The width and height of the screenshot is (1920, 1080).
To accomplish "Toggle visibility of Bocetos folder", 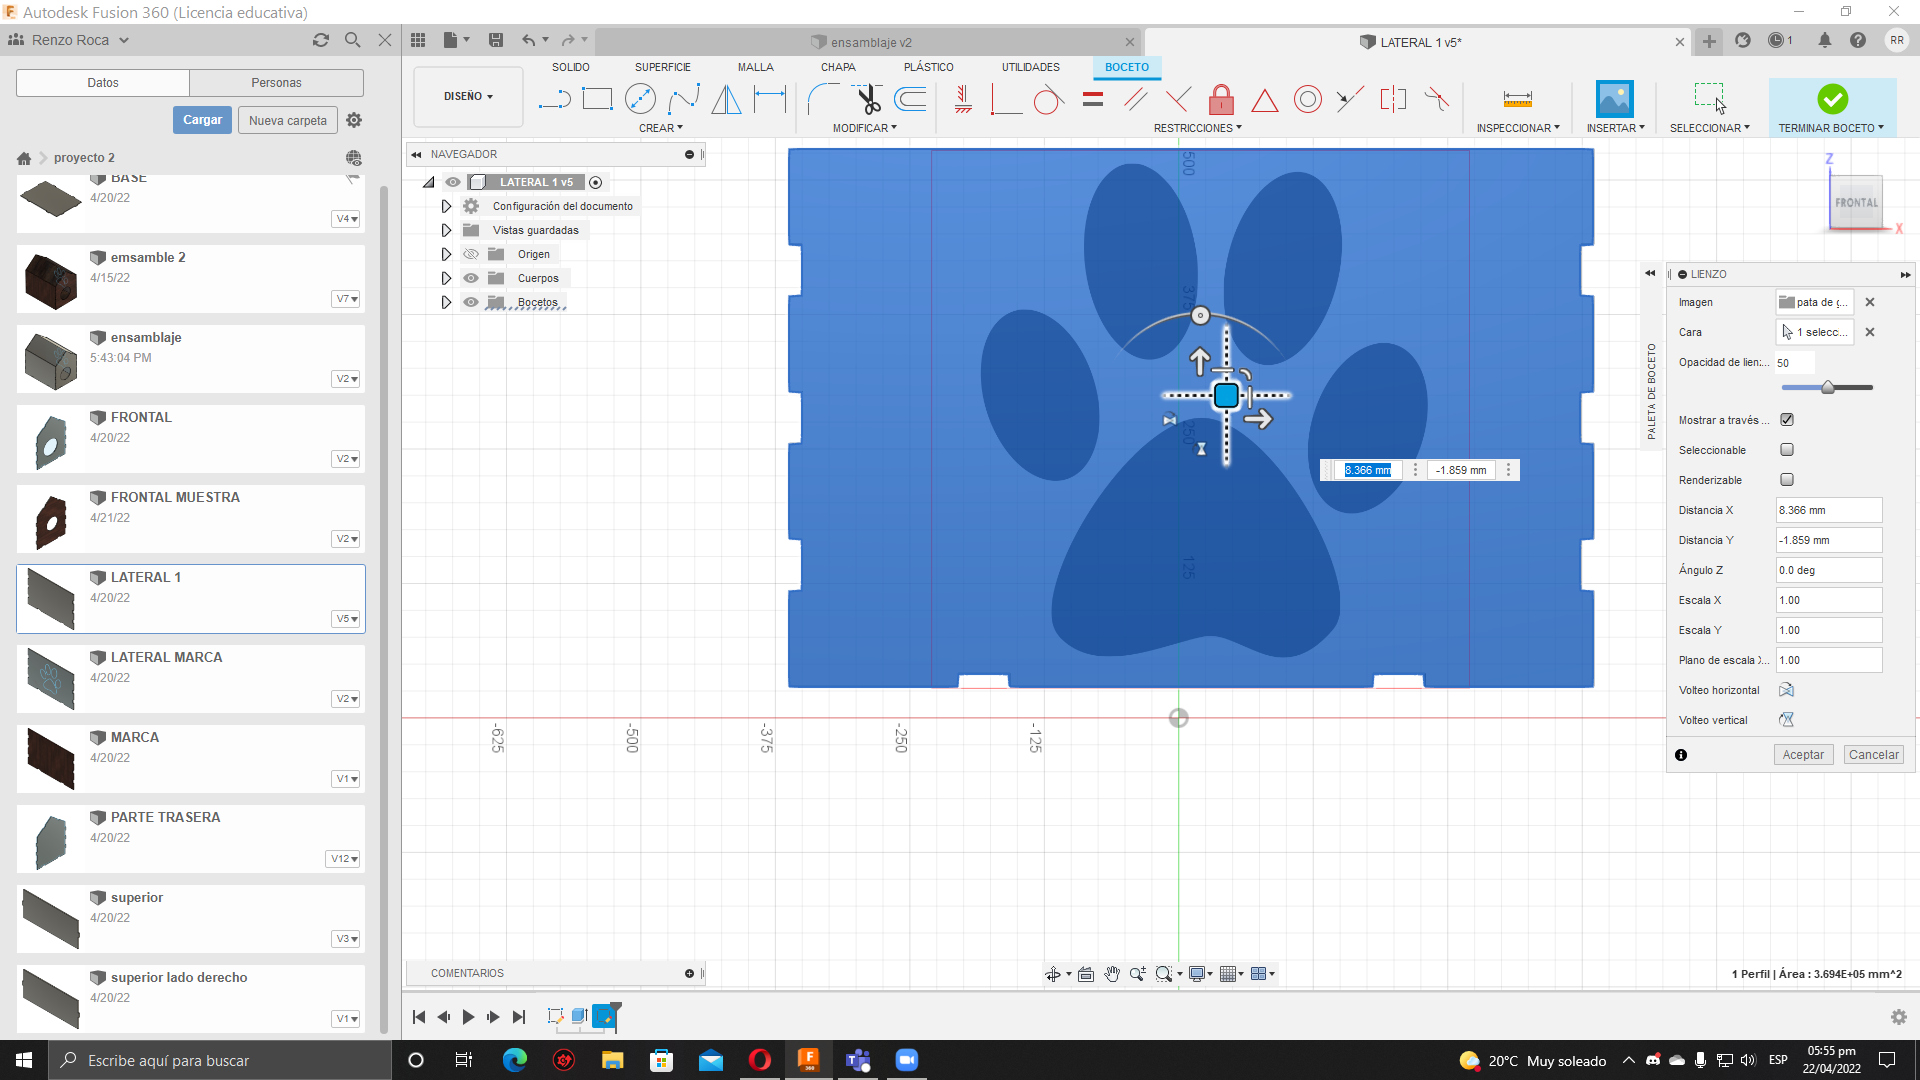I will click(471, 302).
